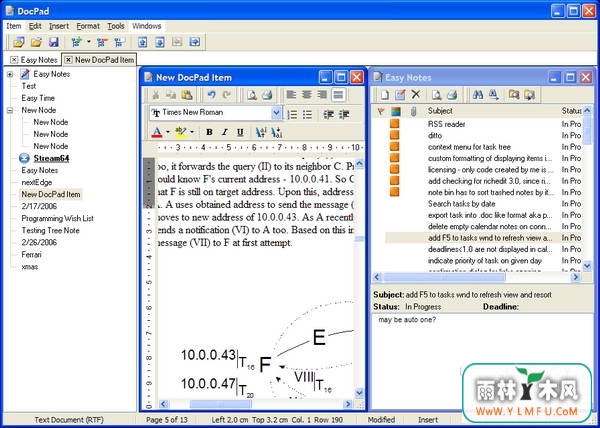Viewport: 600px width, 428px height.
Task: Switch to the Easy Notes document tab
Action: click(34, 60)
